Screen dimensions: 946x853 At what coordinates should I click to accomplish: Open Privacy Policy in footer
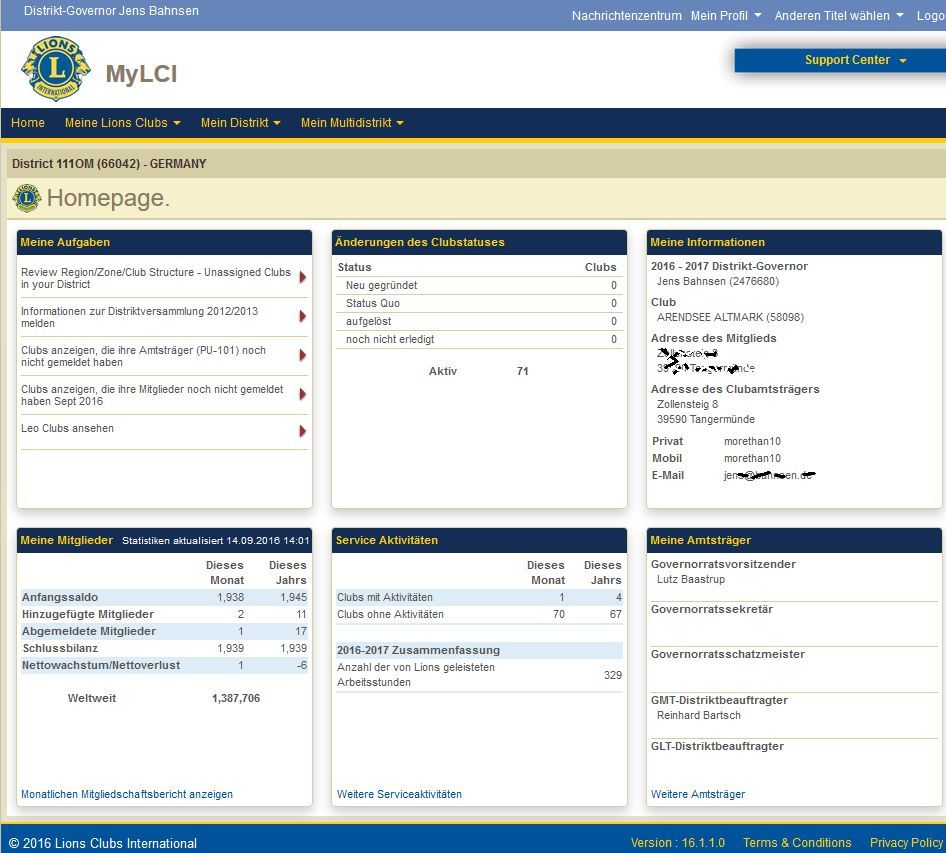click(x=906, y=842)
